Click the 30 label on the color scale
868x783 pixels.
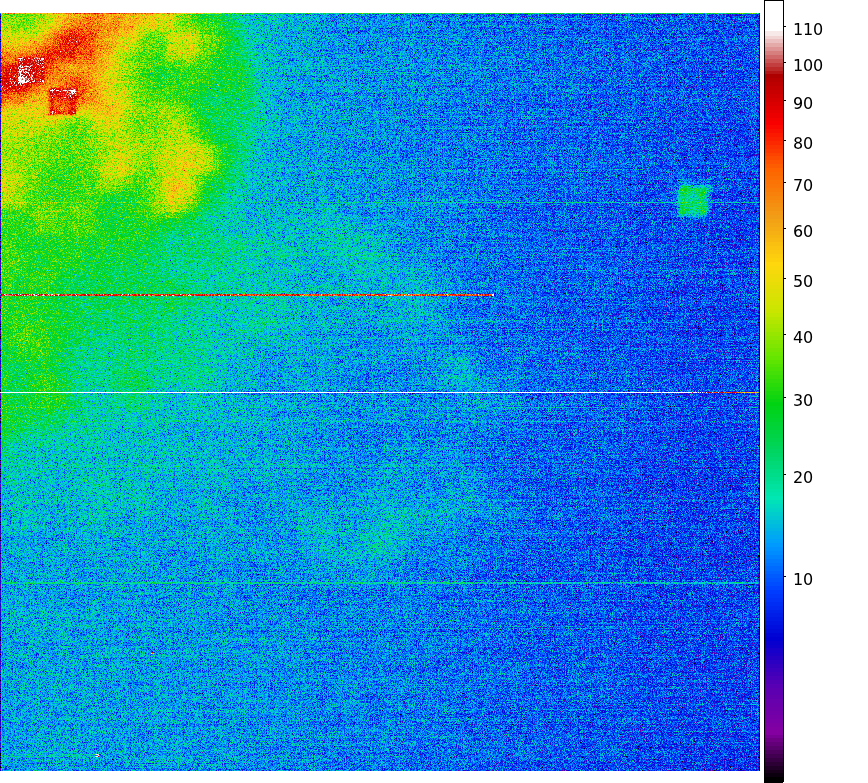803,401
